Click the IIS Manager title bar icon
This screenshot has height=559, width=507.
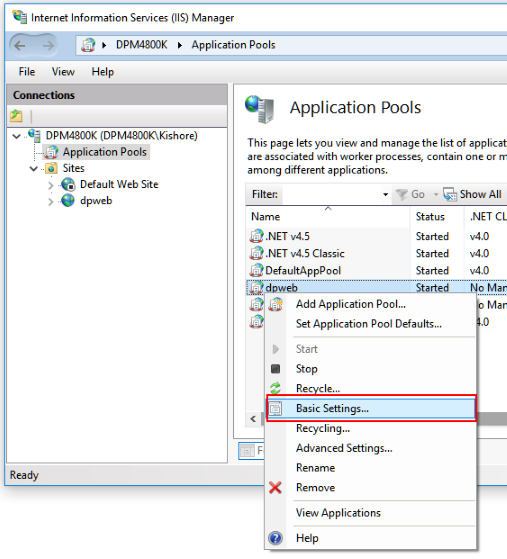(x=19, y=17)
